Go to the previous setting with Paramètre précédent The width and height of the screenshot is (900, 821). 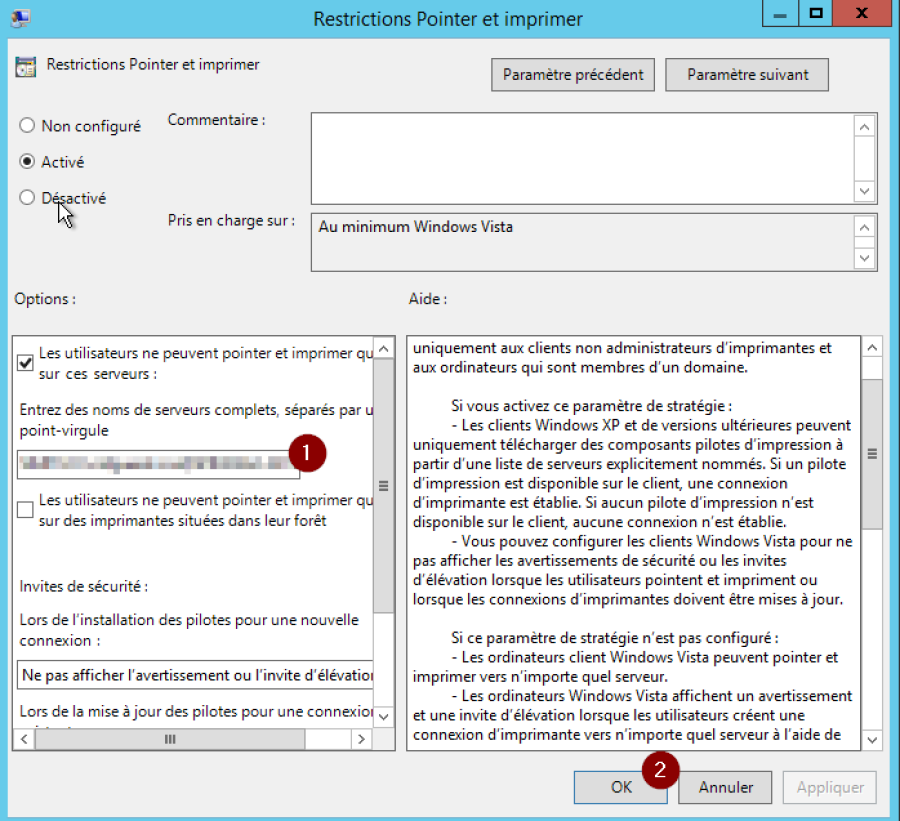coord(573,75)
